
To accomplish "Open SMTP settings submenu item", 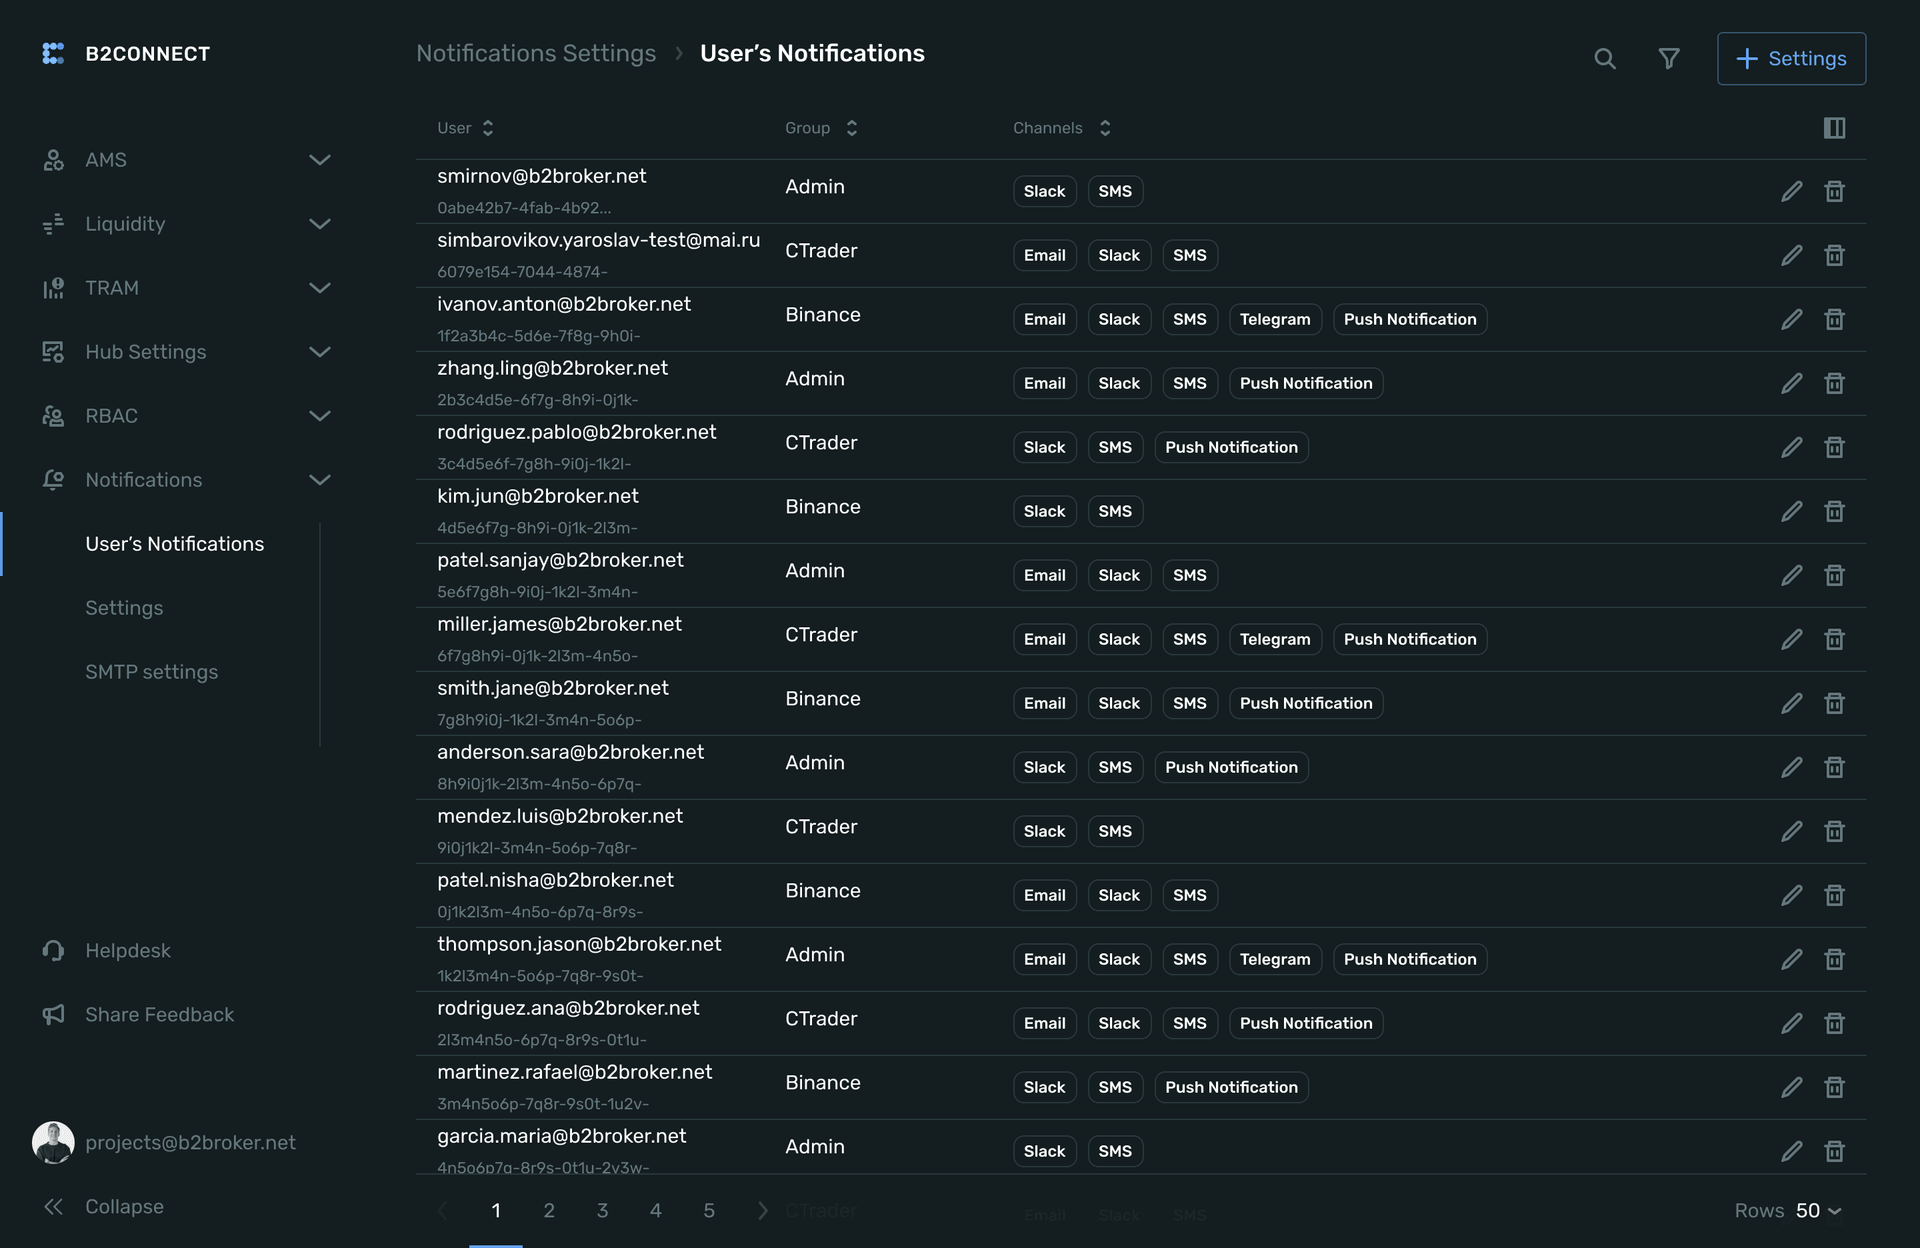I will [x=151, y=672].
